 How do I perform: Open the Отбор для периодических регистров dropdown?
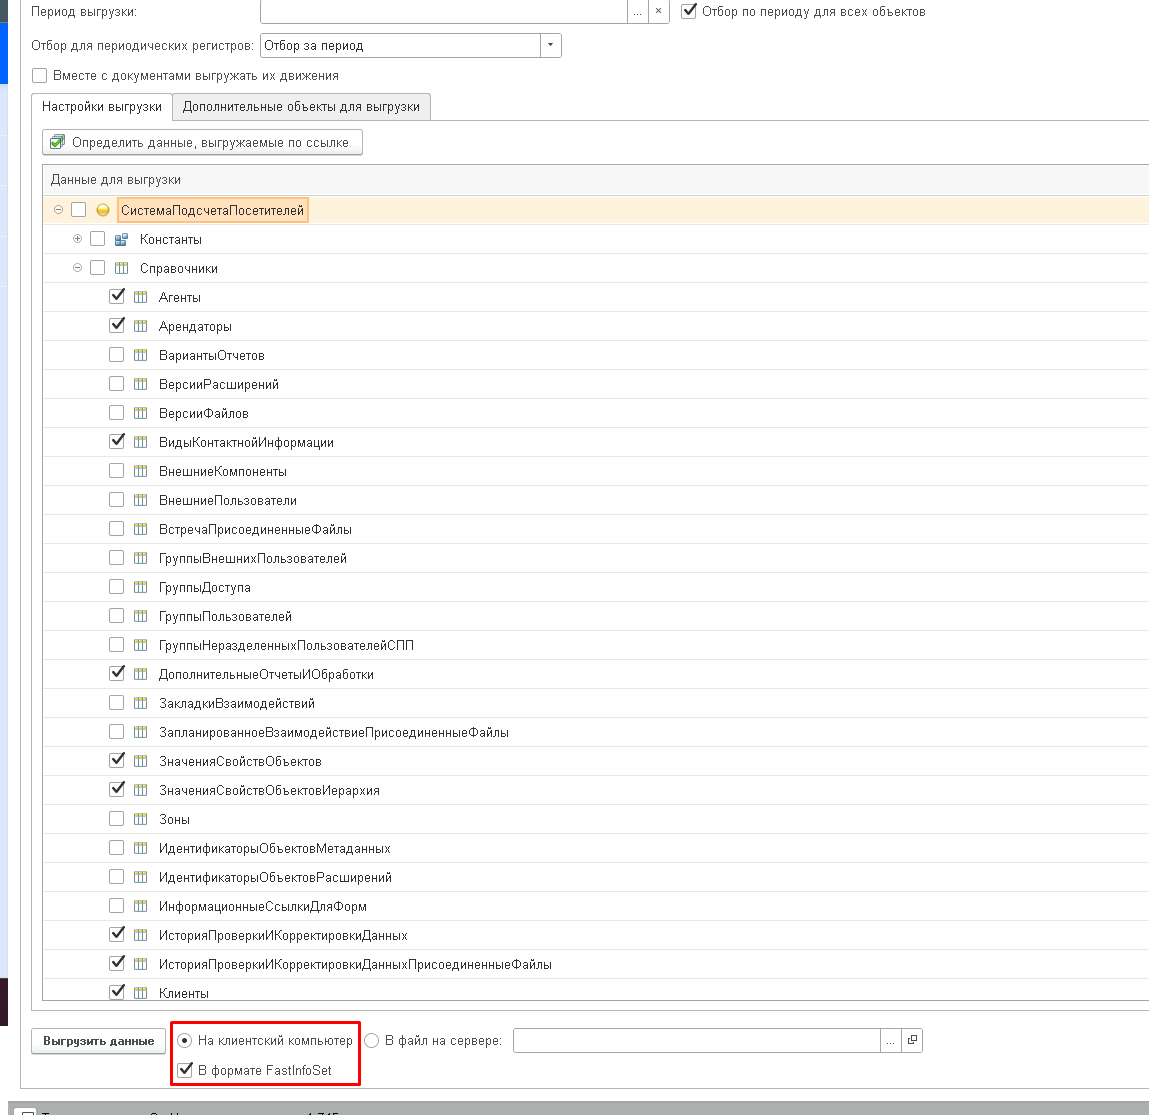(550, 45)
